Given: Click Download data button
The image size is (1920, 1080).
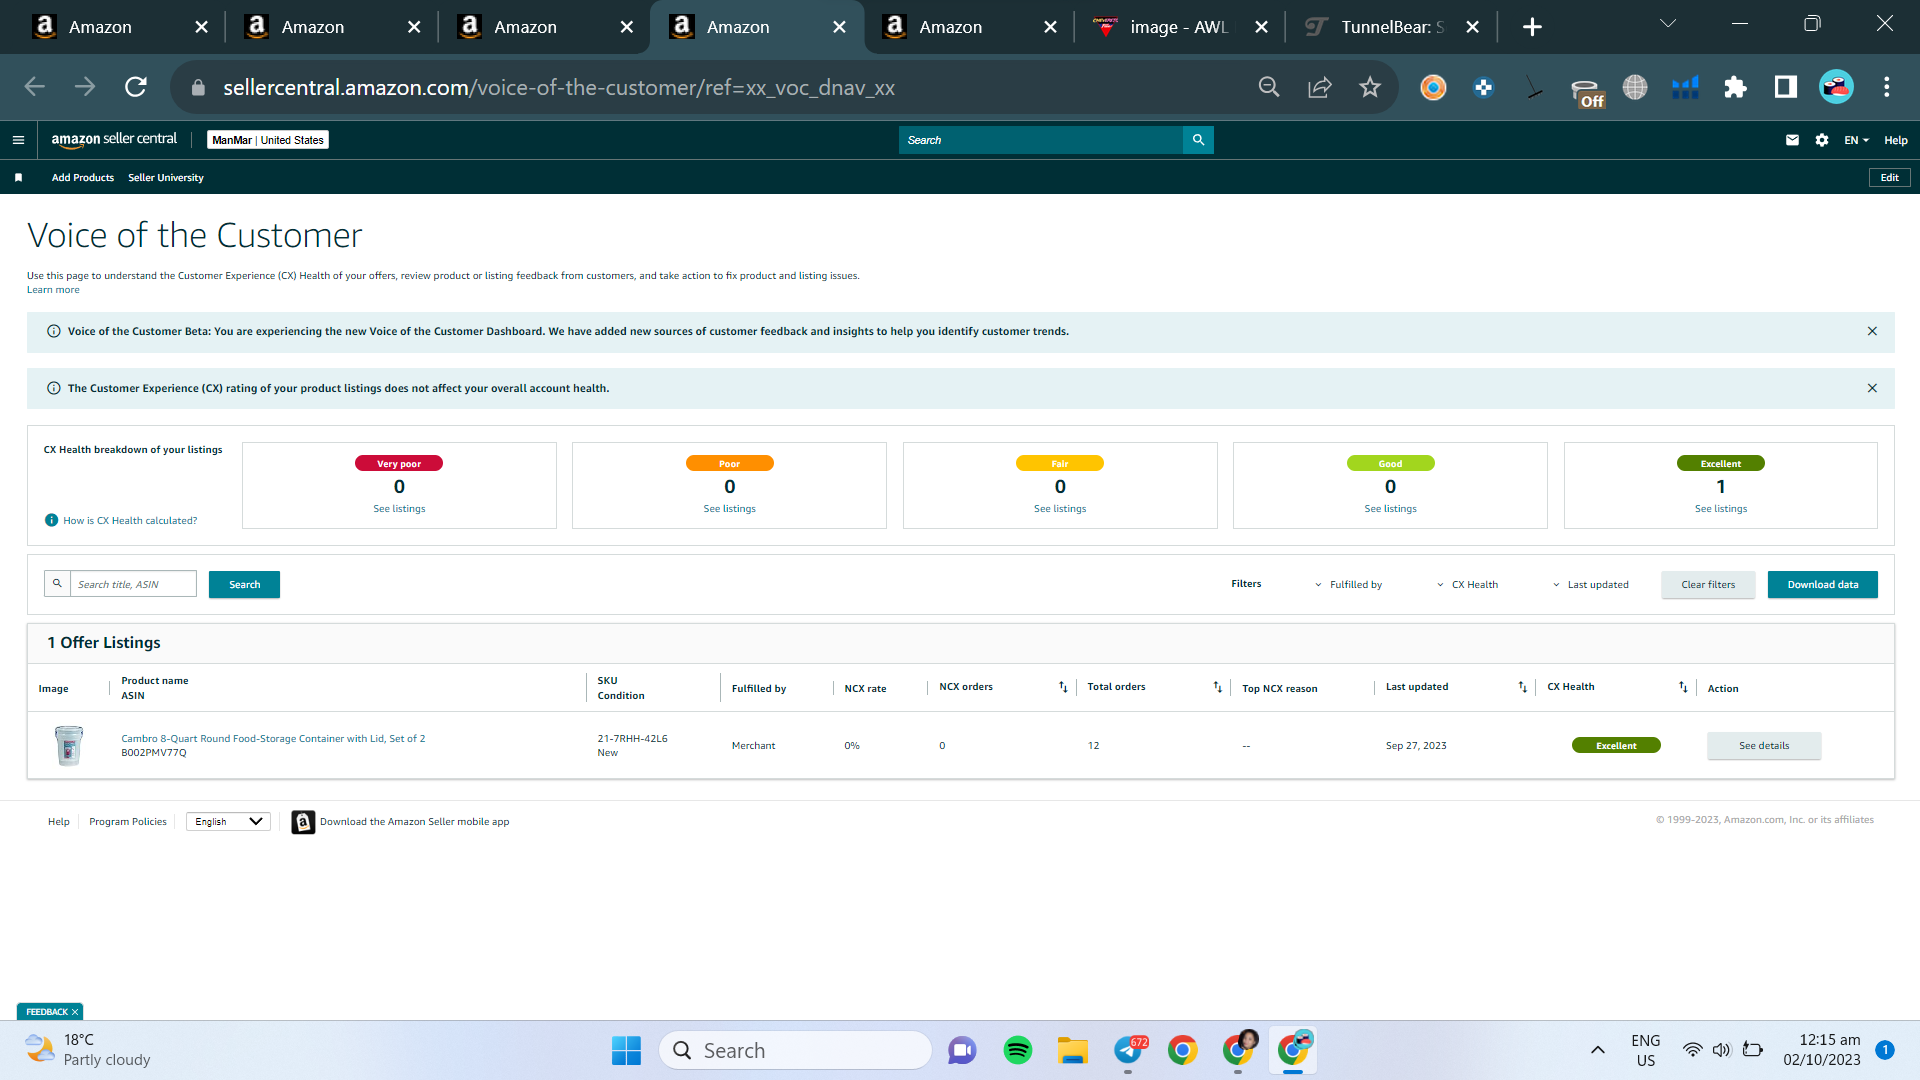Looking at the screenshot, I should pyautogui.click(x=1822, y=585).
